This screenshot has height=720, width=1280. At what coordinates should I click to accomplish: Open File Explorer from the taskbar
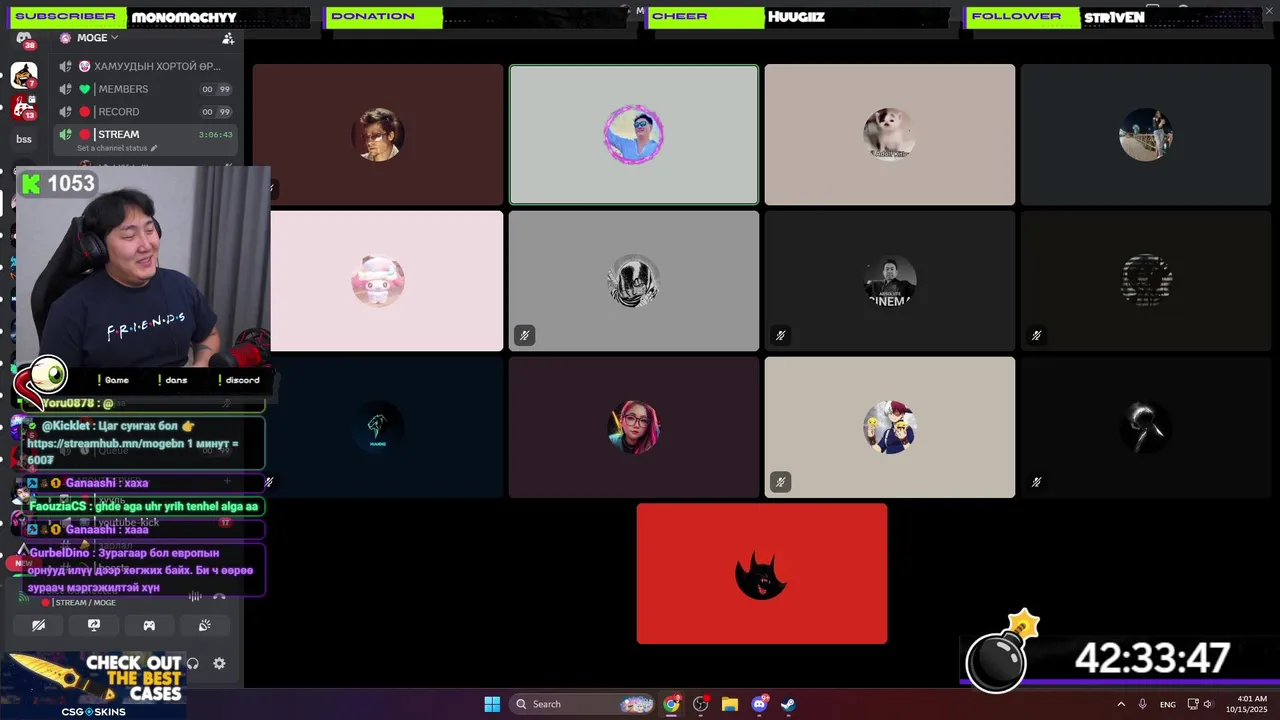[x=730, y=704]
